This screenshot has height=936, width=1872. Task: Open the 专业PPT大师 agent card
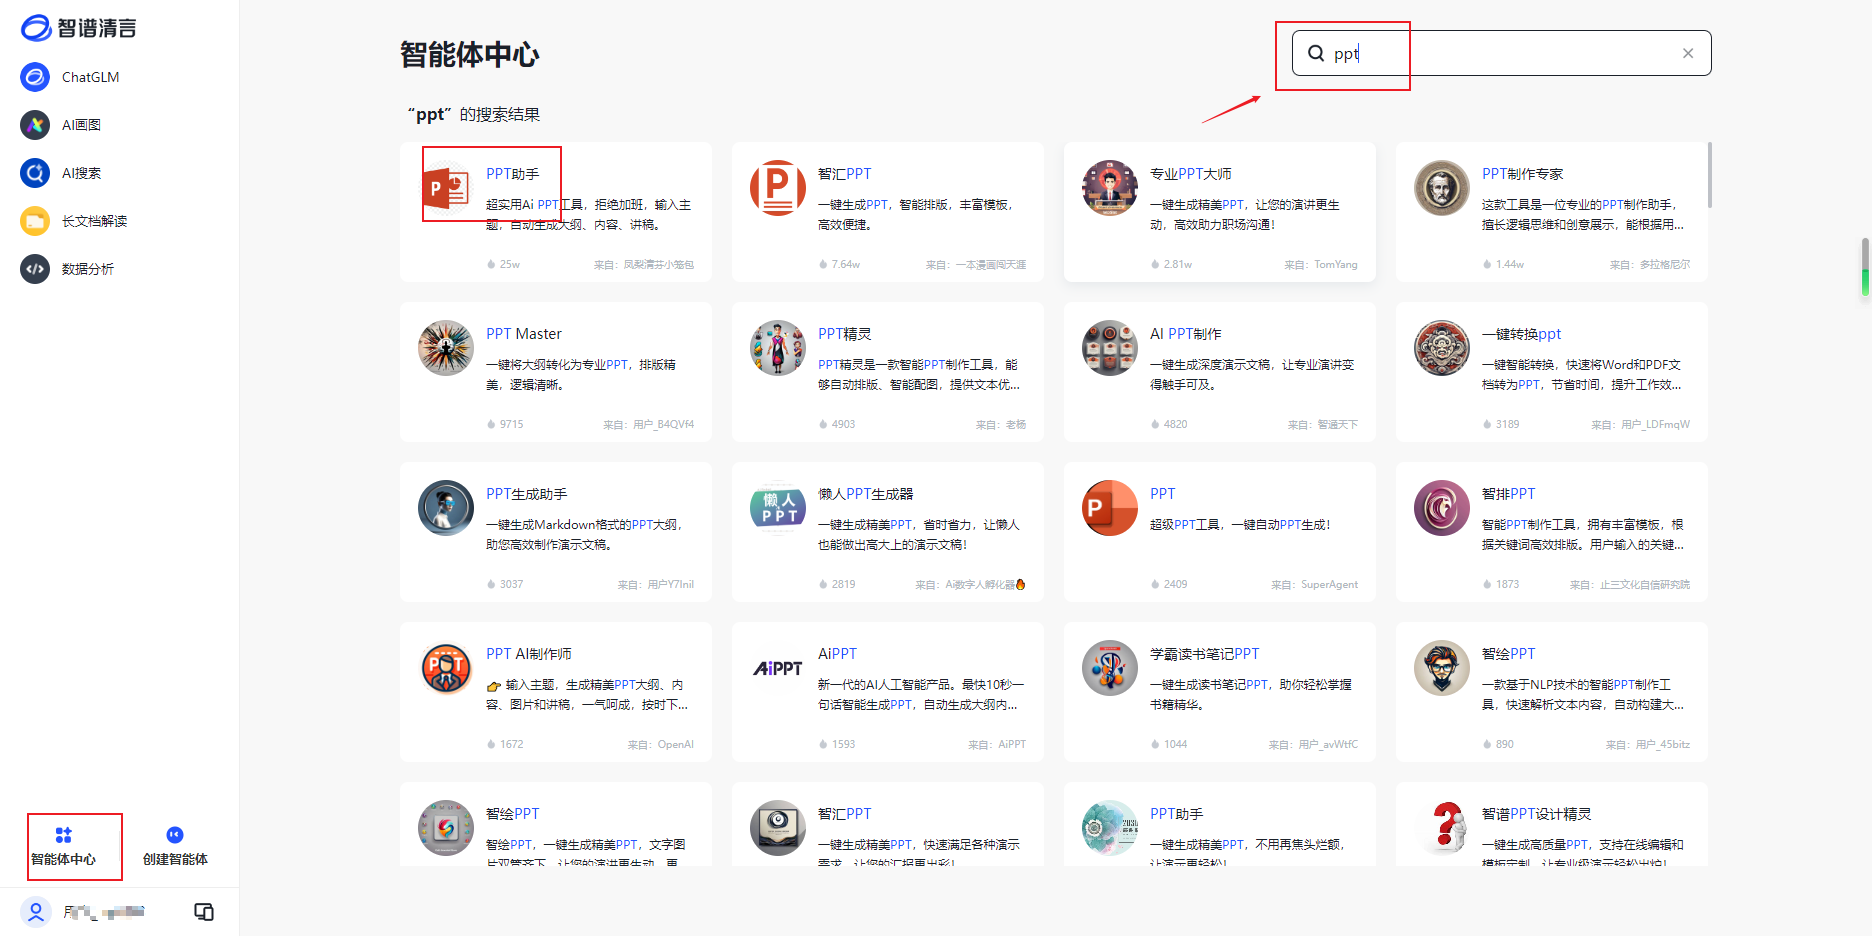pos(1219,212)
